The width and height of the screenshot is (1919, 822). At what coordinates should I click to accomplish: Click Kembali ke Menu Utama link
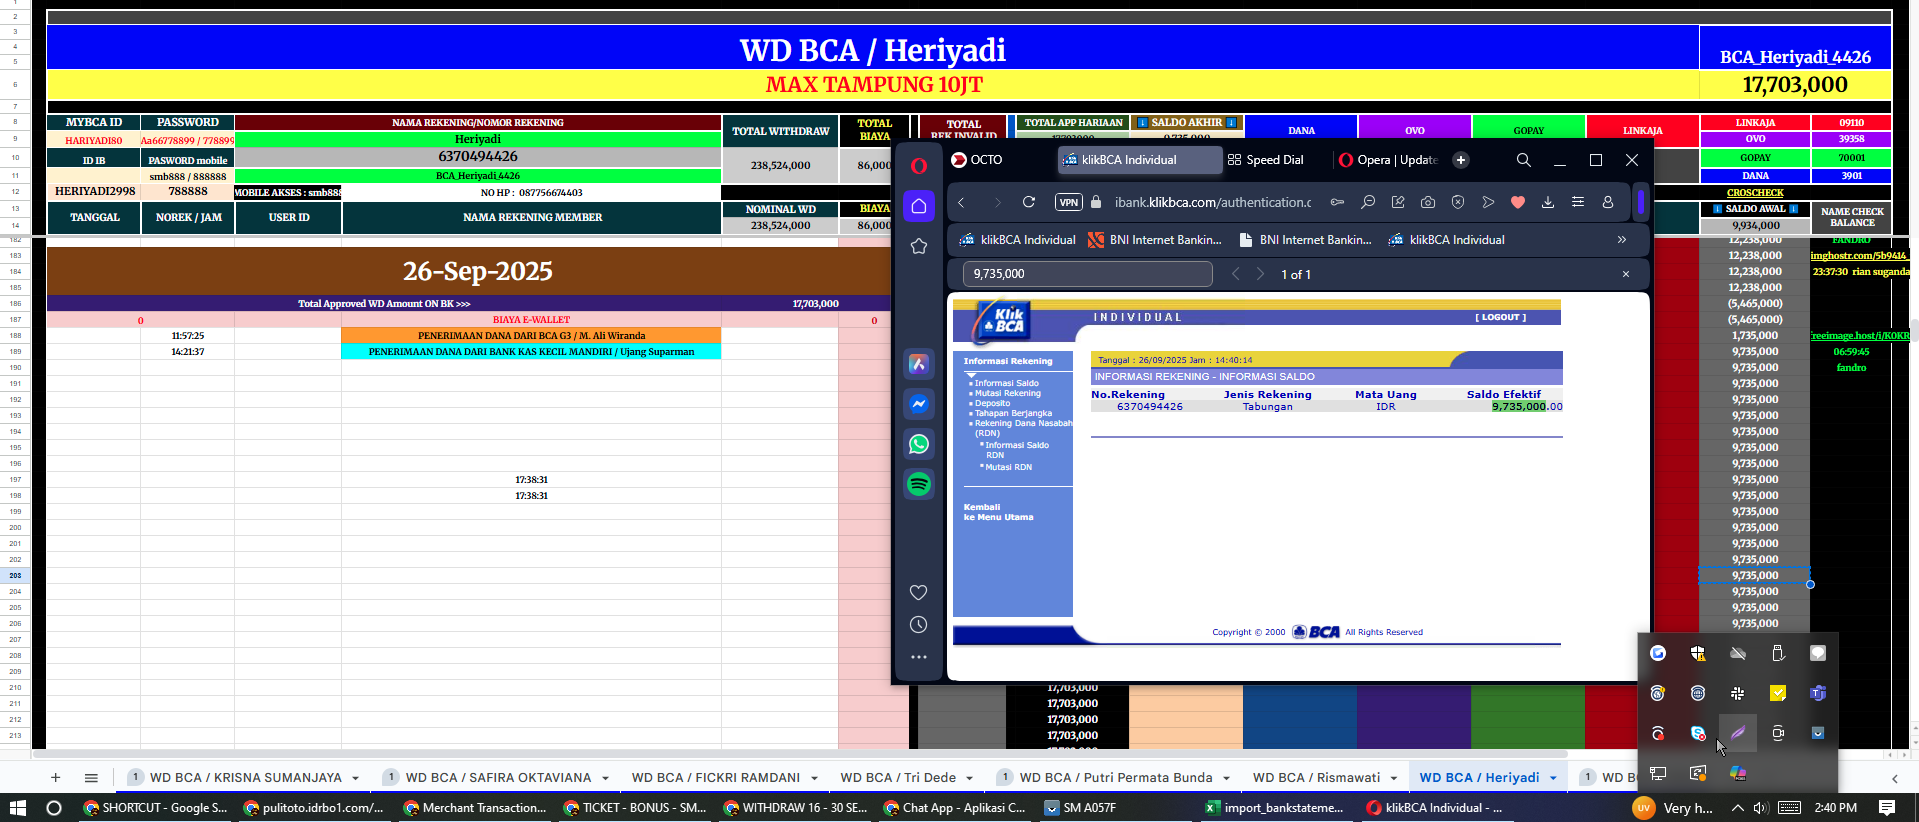(x=998, y=512)
